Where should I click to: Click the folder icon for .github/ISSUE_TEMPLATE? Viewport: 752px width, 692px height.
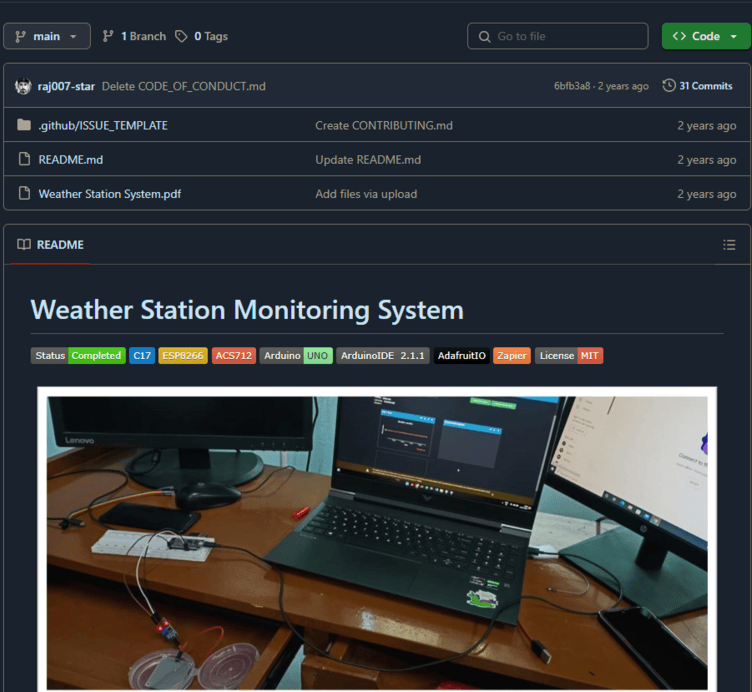(x=24, y=125)
